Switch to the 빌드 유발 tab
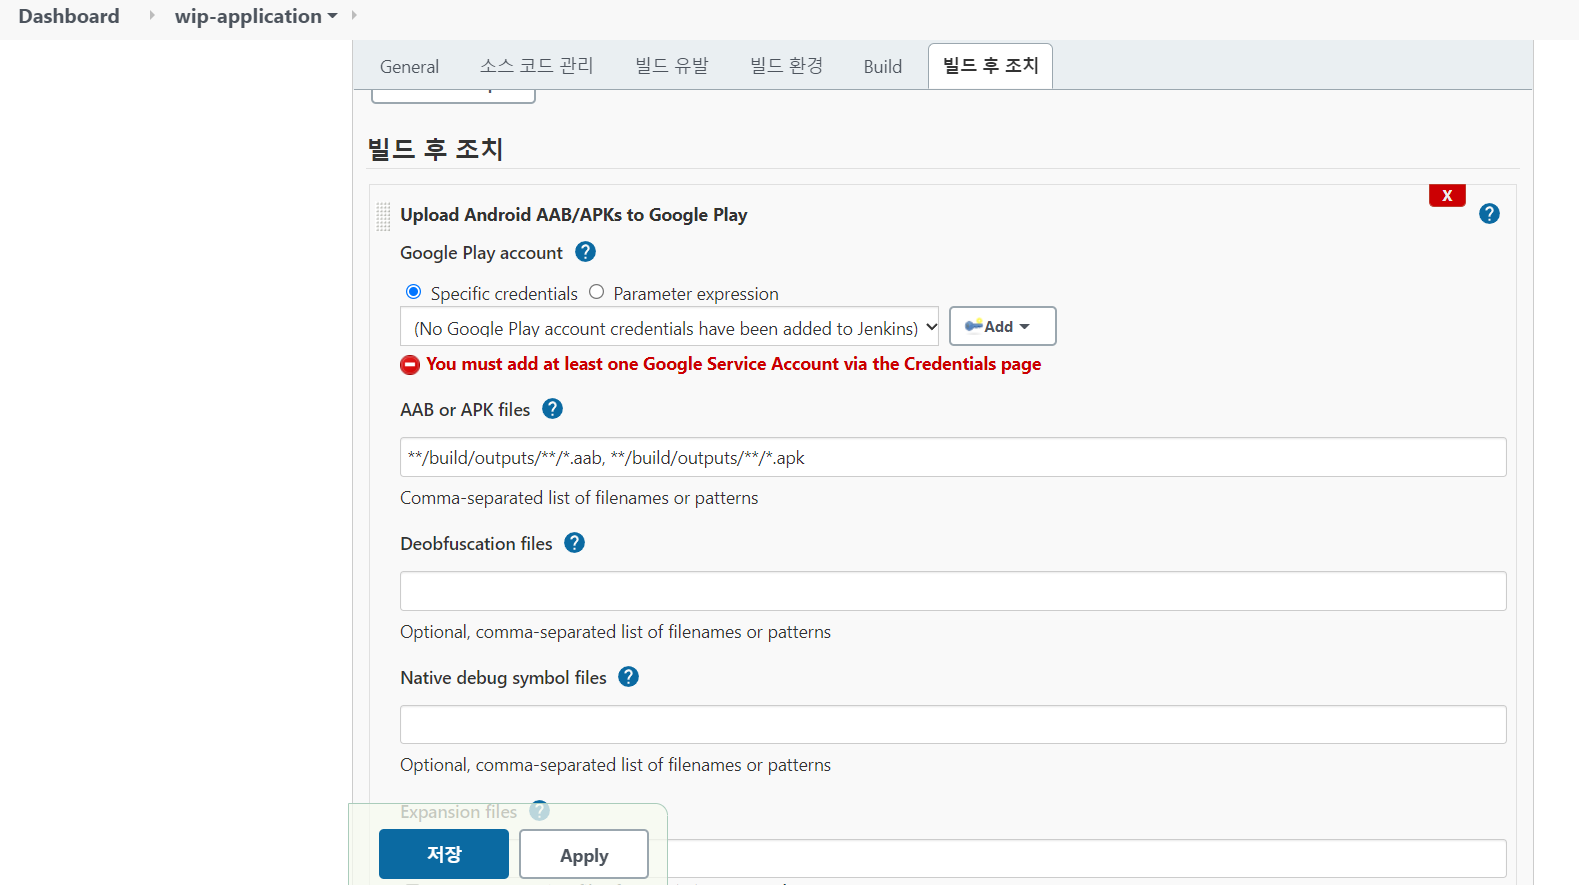 click(672, 66)
